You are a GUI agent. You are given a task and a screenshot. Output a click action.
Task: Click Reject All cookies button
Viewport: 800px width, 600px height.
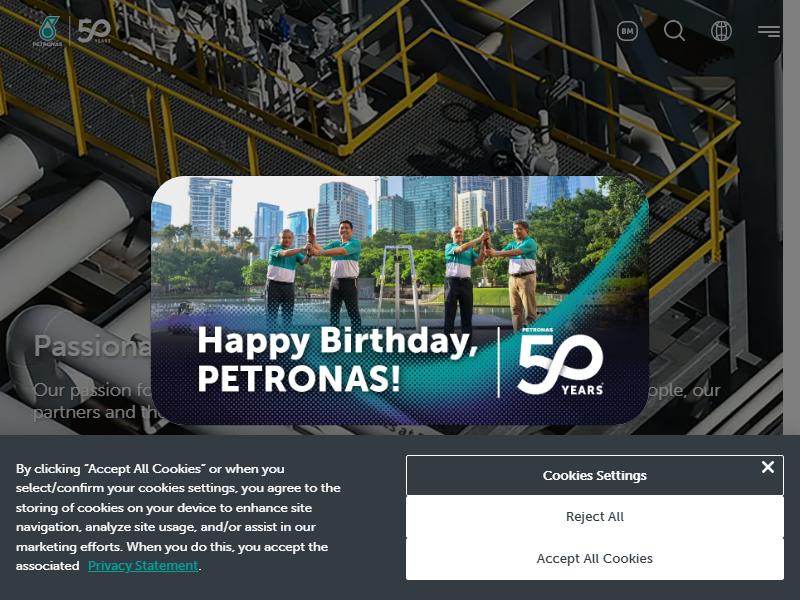(x=594, y=516)
